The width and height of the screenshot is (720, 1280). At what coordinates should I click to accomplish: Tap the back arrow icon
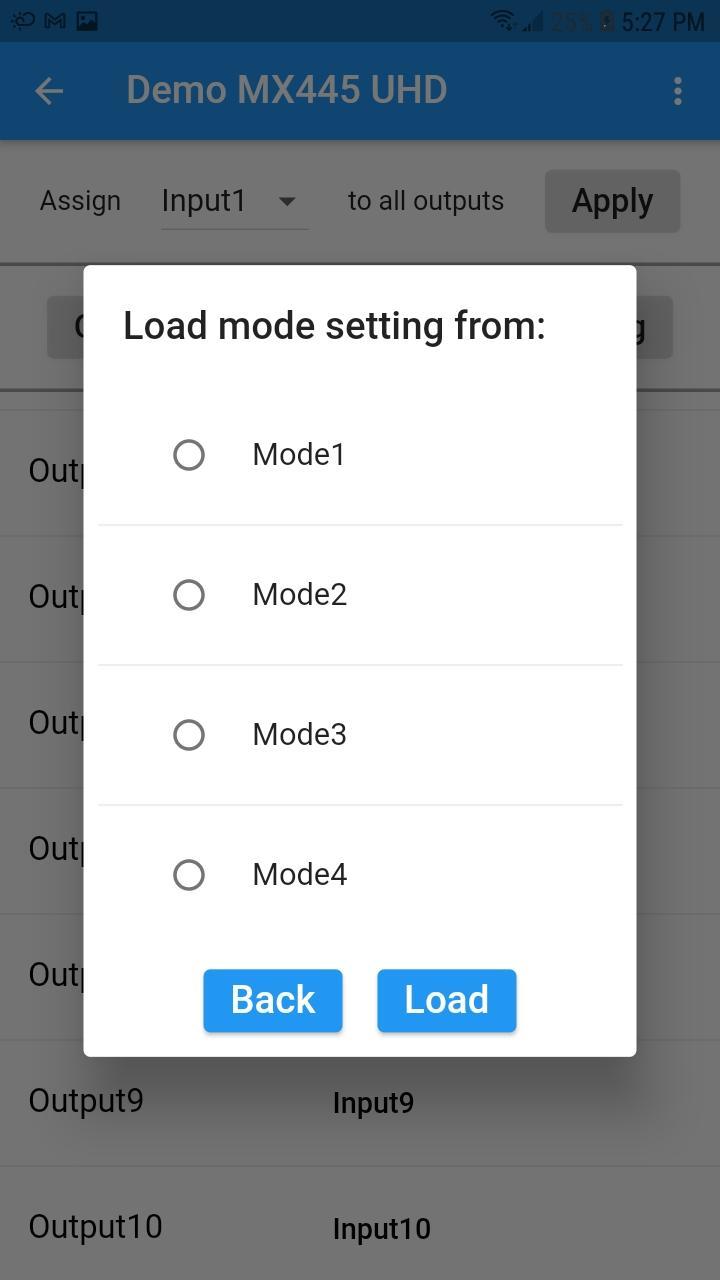pos(48,91)
